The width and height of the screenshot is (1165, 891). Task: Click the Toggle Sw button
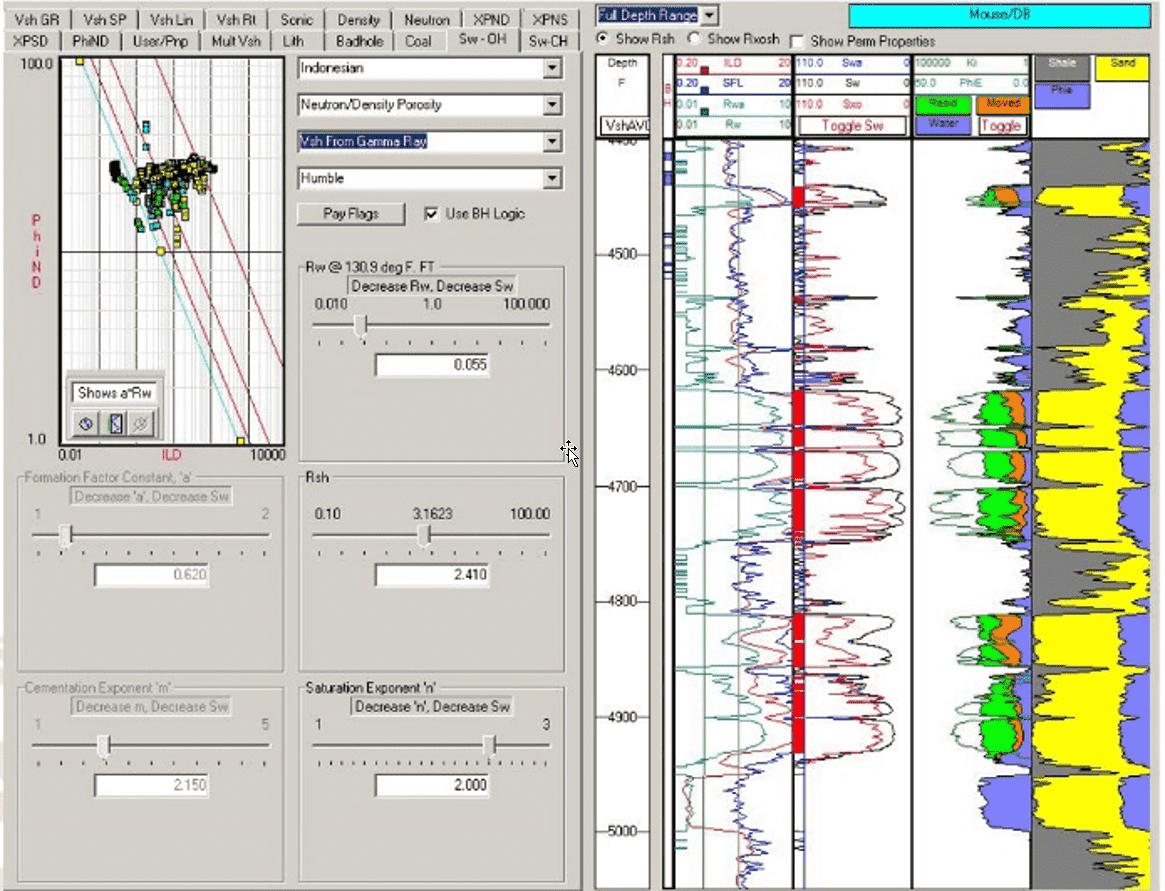coord(852,126)
